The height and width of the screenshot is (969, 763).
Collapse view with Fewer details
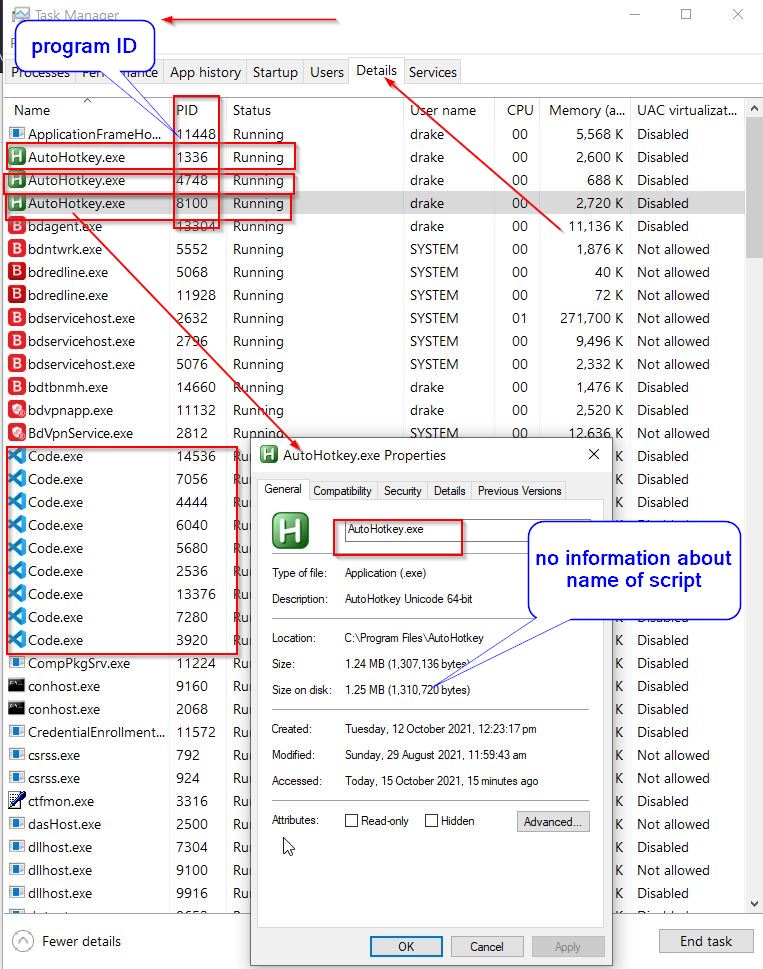(x=70, y=941)
